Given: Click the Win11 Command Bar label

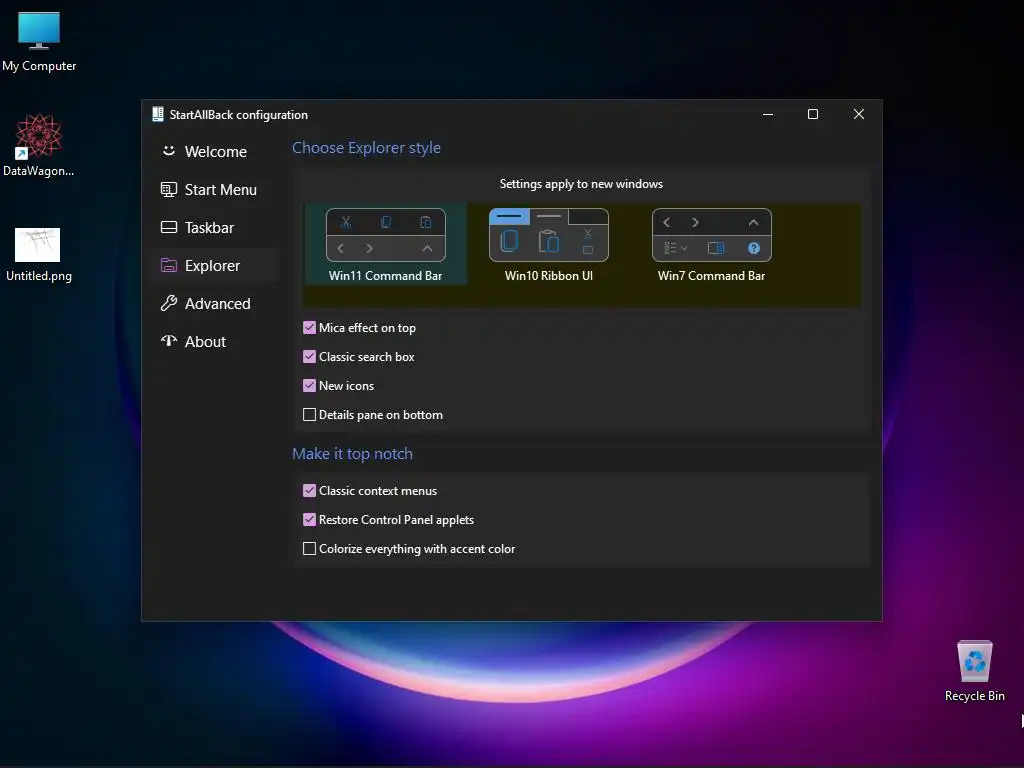Looking at the screenshot, I should tap(385, 276).
